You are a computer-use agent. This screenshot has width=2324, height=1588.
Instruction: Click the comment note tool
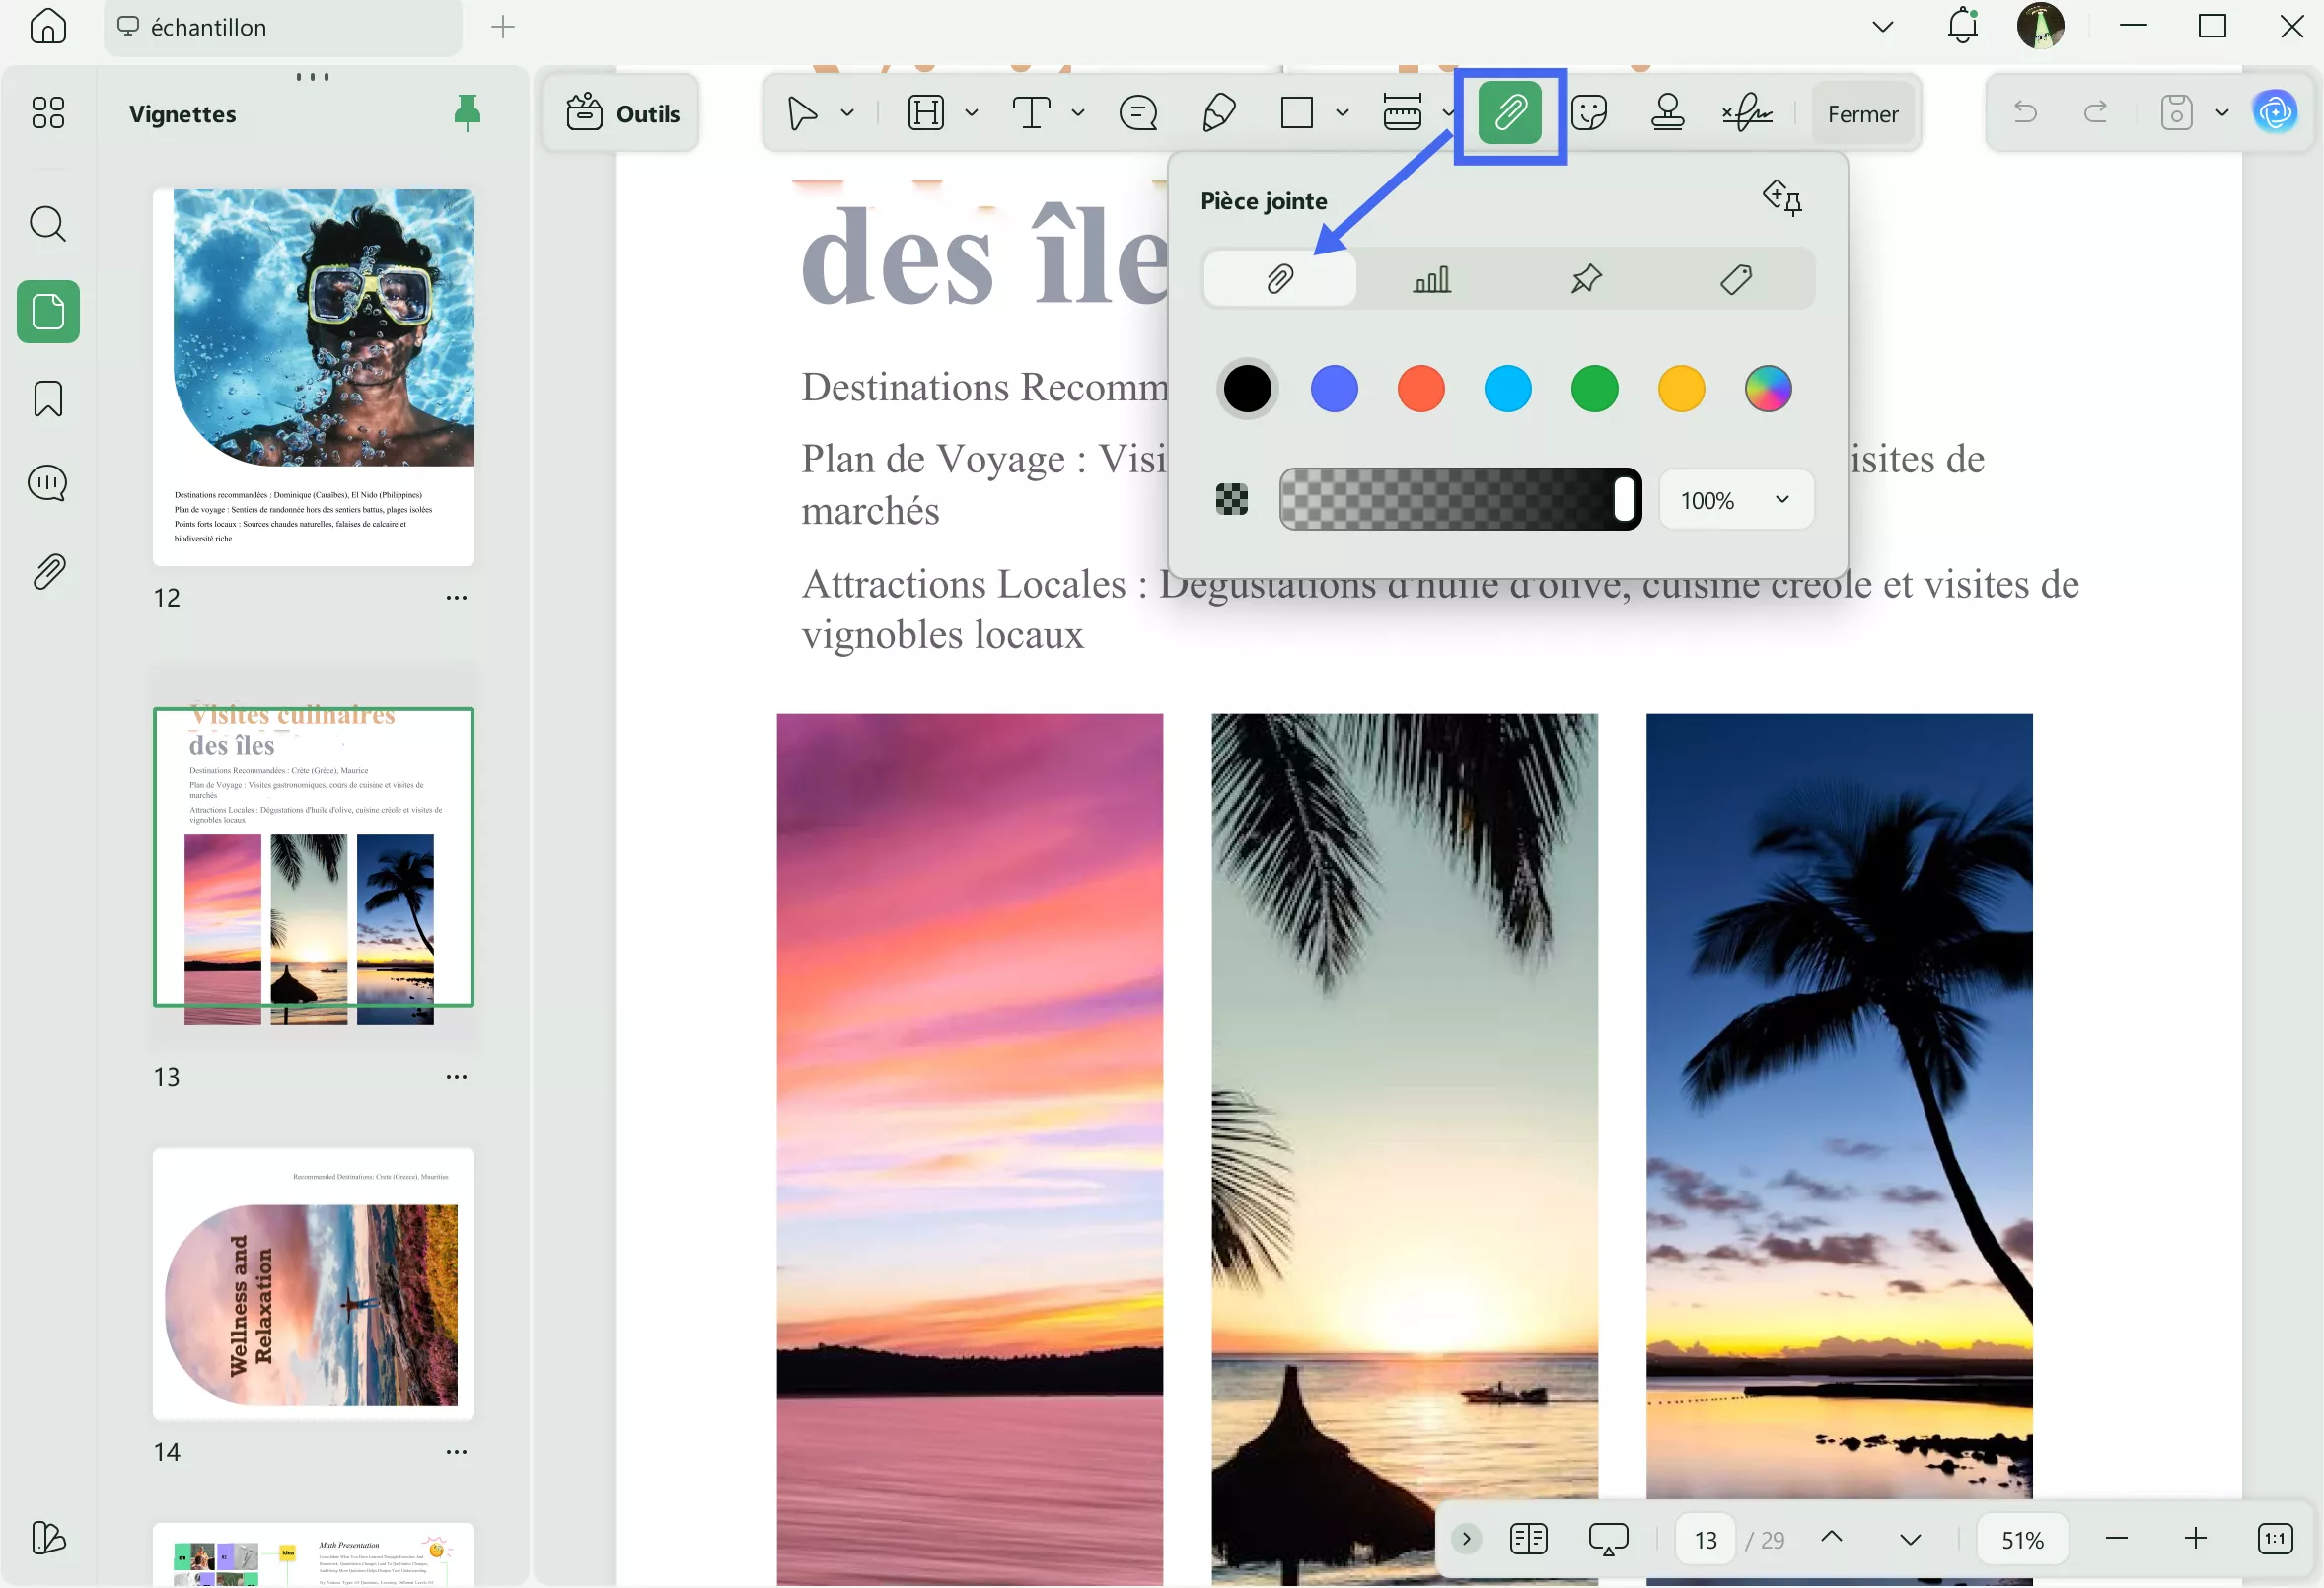pos(1138,113)
